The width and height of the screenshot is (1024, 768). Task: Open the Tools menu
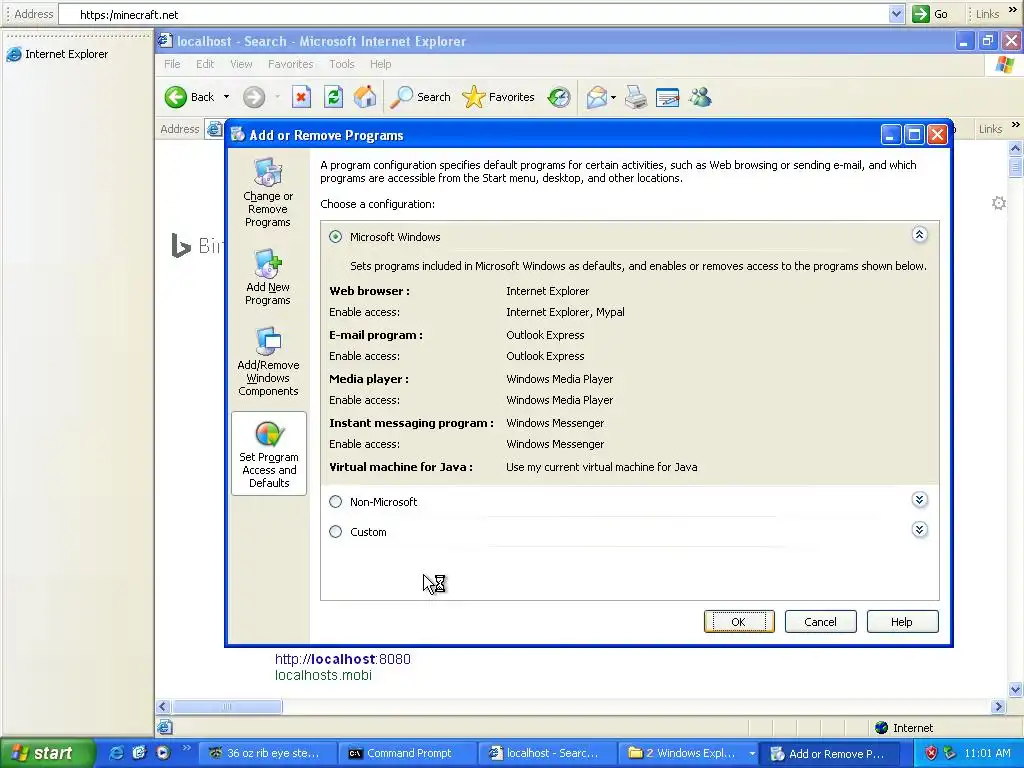pos(342,64)
